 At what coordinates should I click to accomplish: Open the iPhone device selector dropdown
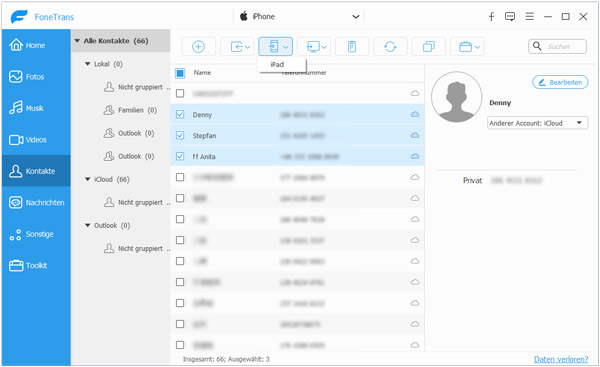pyautogui.click(x=299, y=16)
